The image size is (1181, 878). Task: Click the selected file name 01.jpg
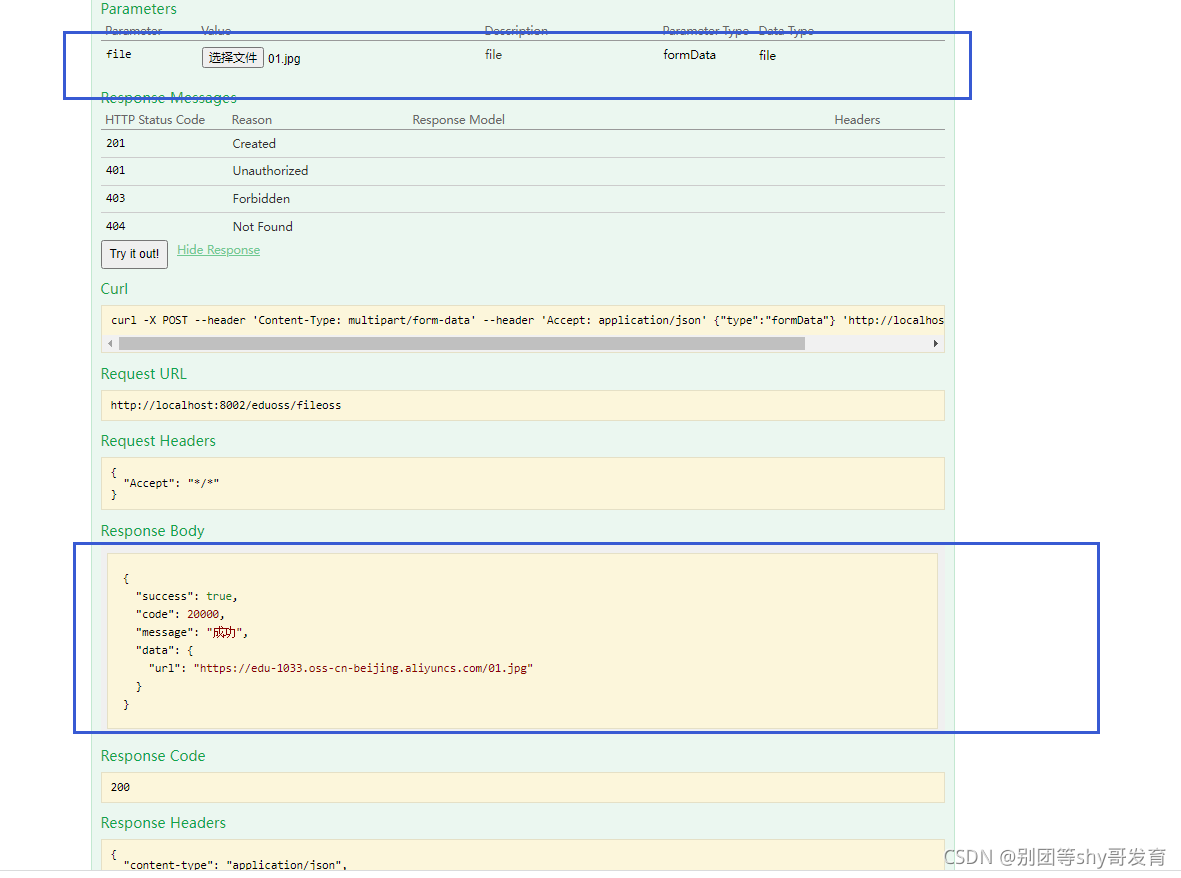coord(284,59)
